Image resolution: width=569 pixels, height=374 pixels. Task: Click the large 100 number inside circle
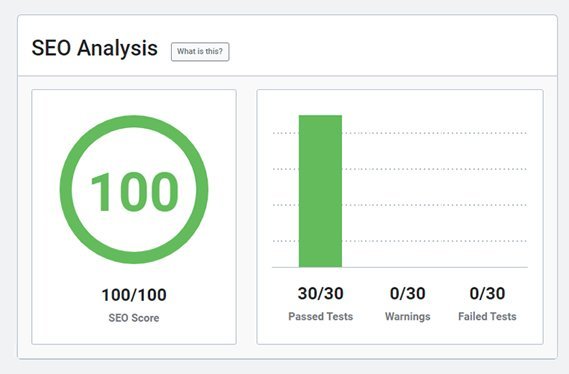pyautogui.click(x=134, y=191)
